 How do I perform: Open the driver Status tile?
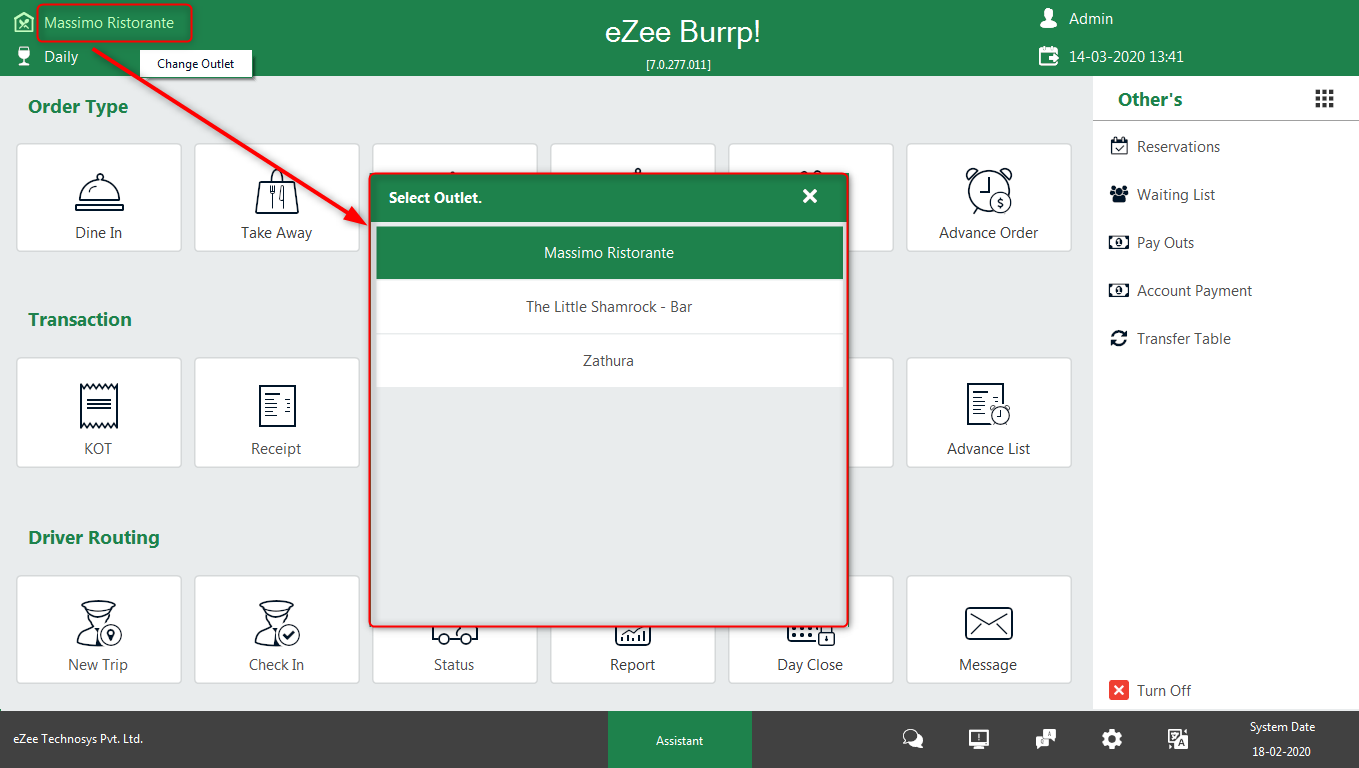tap(454, 656)
